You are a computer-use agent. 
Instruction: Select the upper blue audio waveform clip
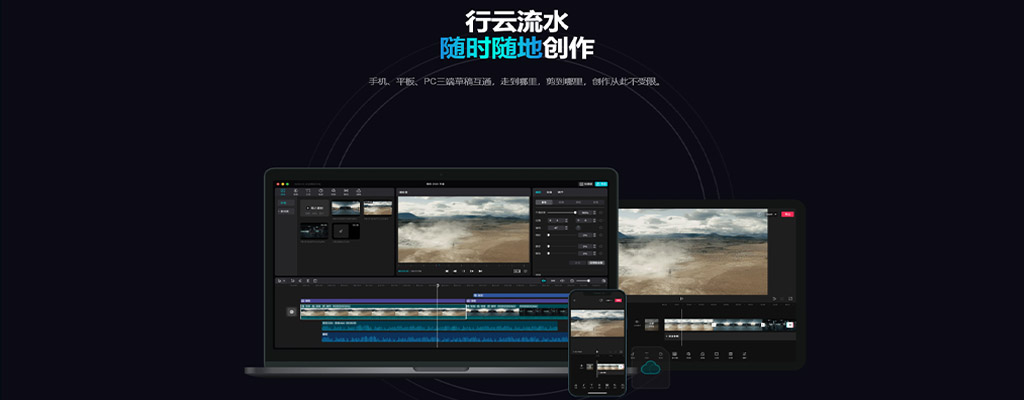pyautogui.click(x=440, y=326)
